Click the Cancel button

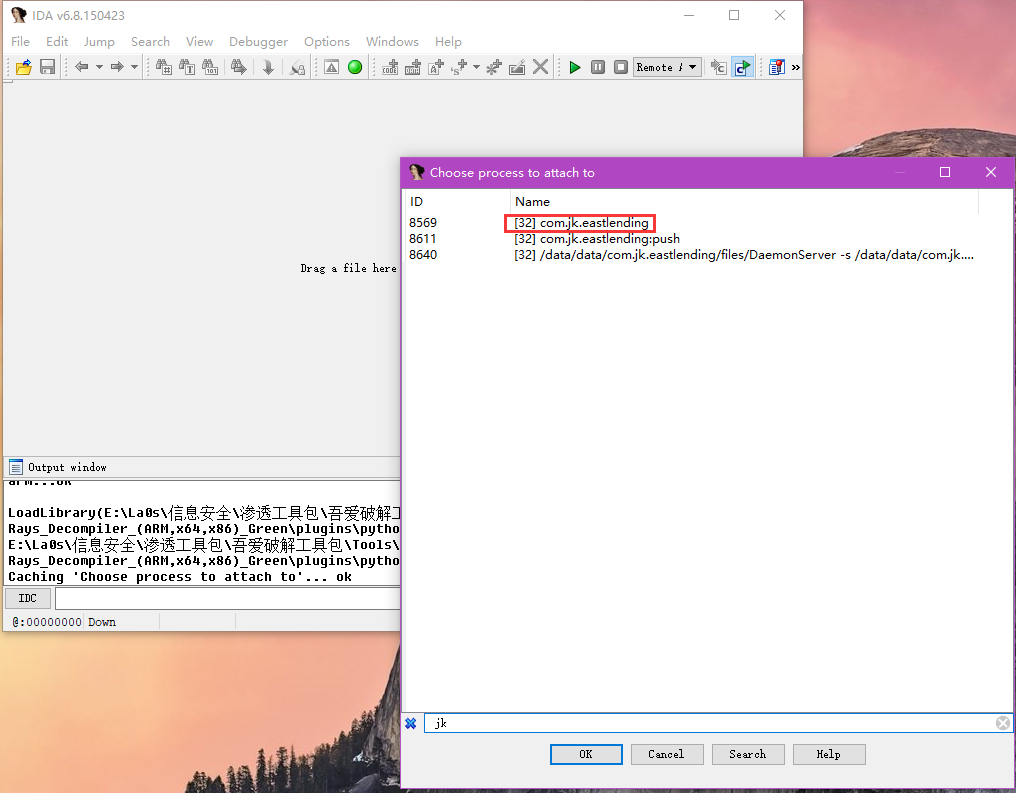point(667,754)
